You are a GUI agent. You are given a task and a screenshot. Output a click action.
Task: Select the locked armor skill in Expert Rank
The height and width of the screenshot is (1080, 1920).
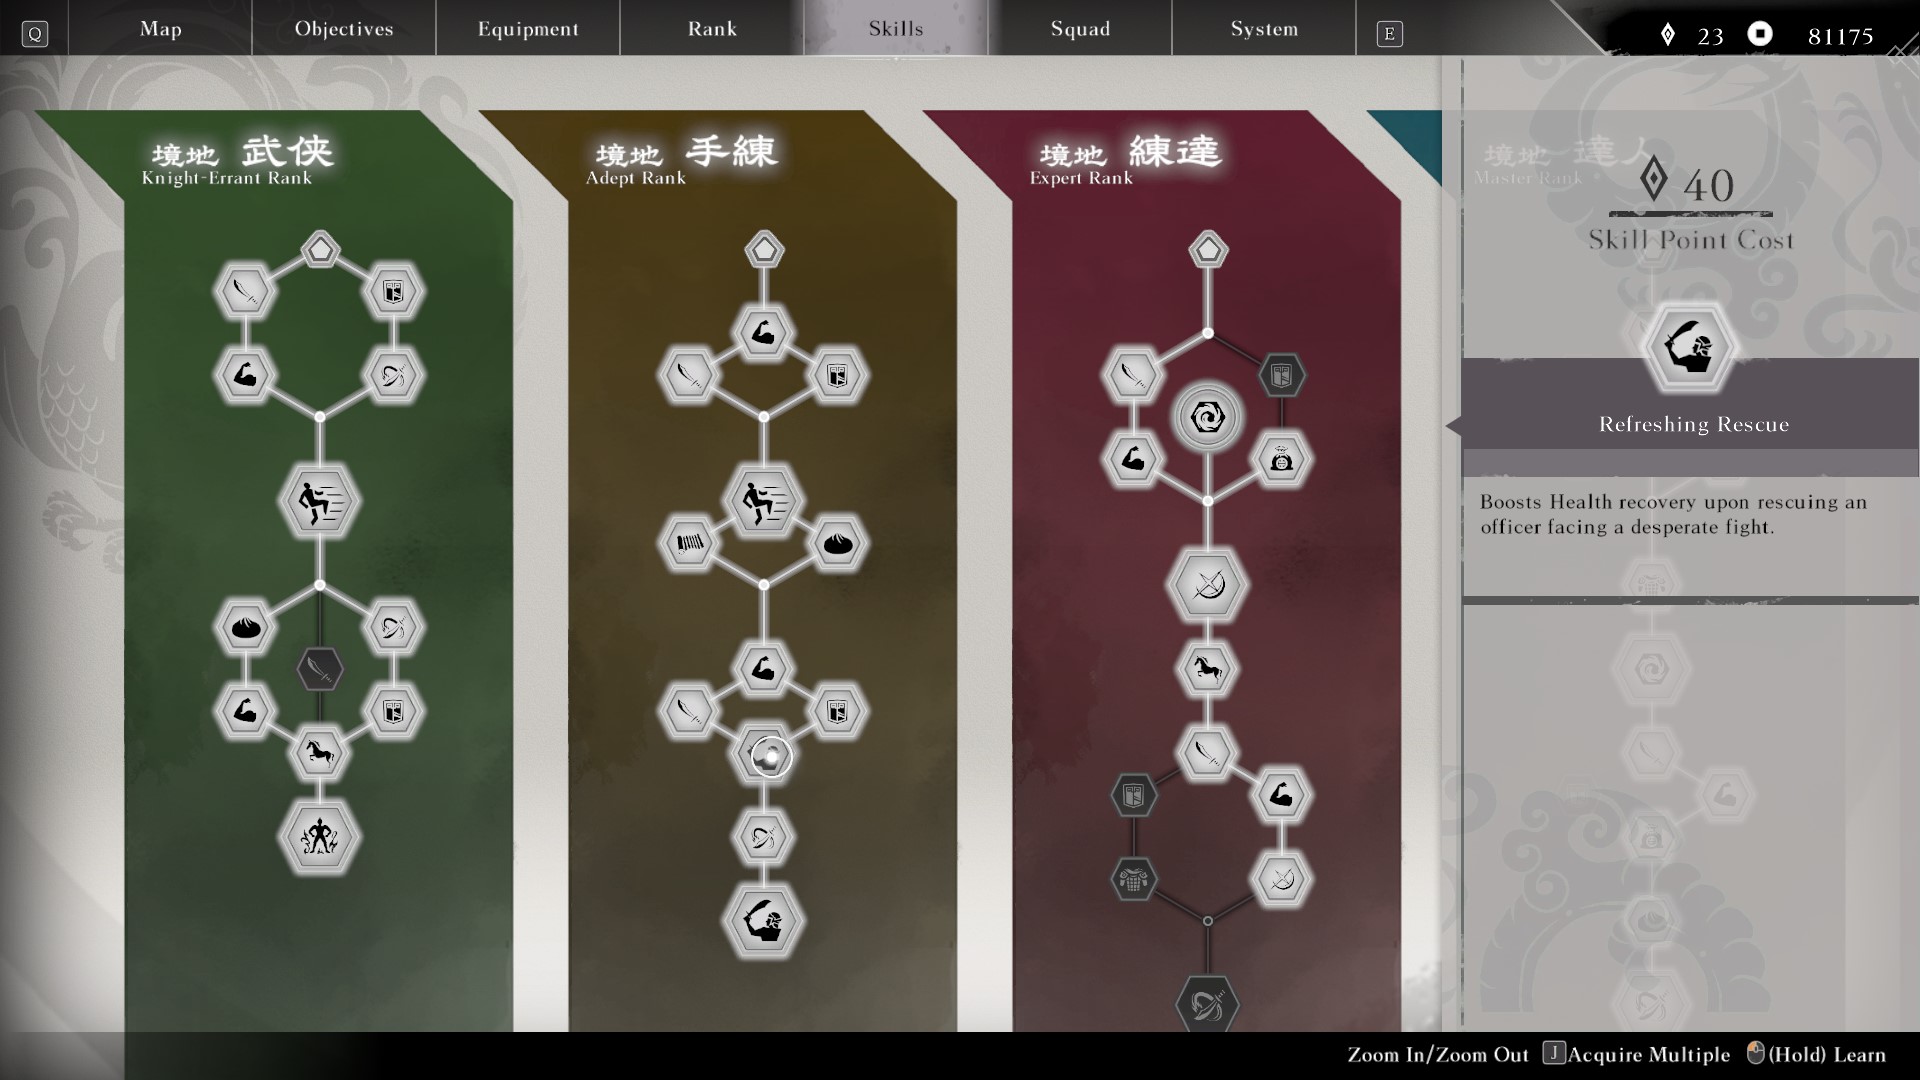[x=1134, y=879]
